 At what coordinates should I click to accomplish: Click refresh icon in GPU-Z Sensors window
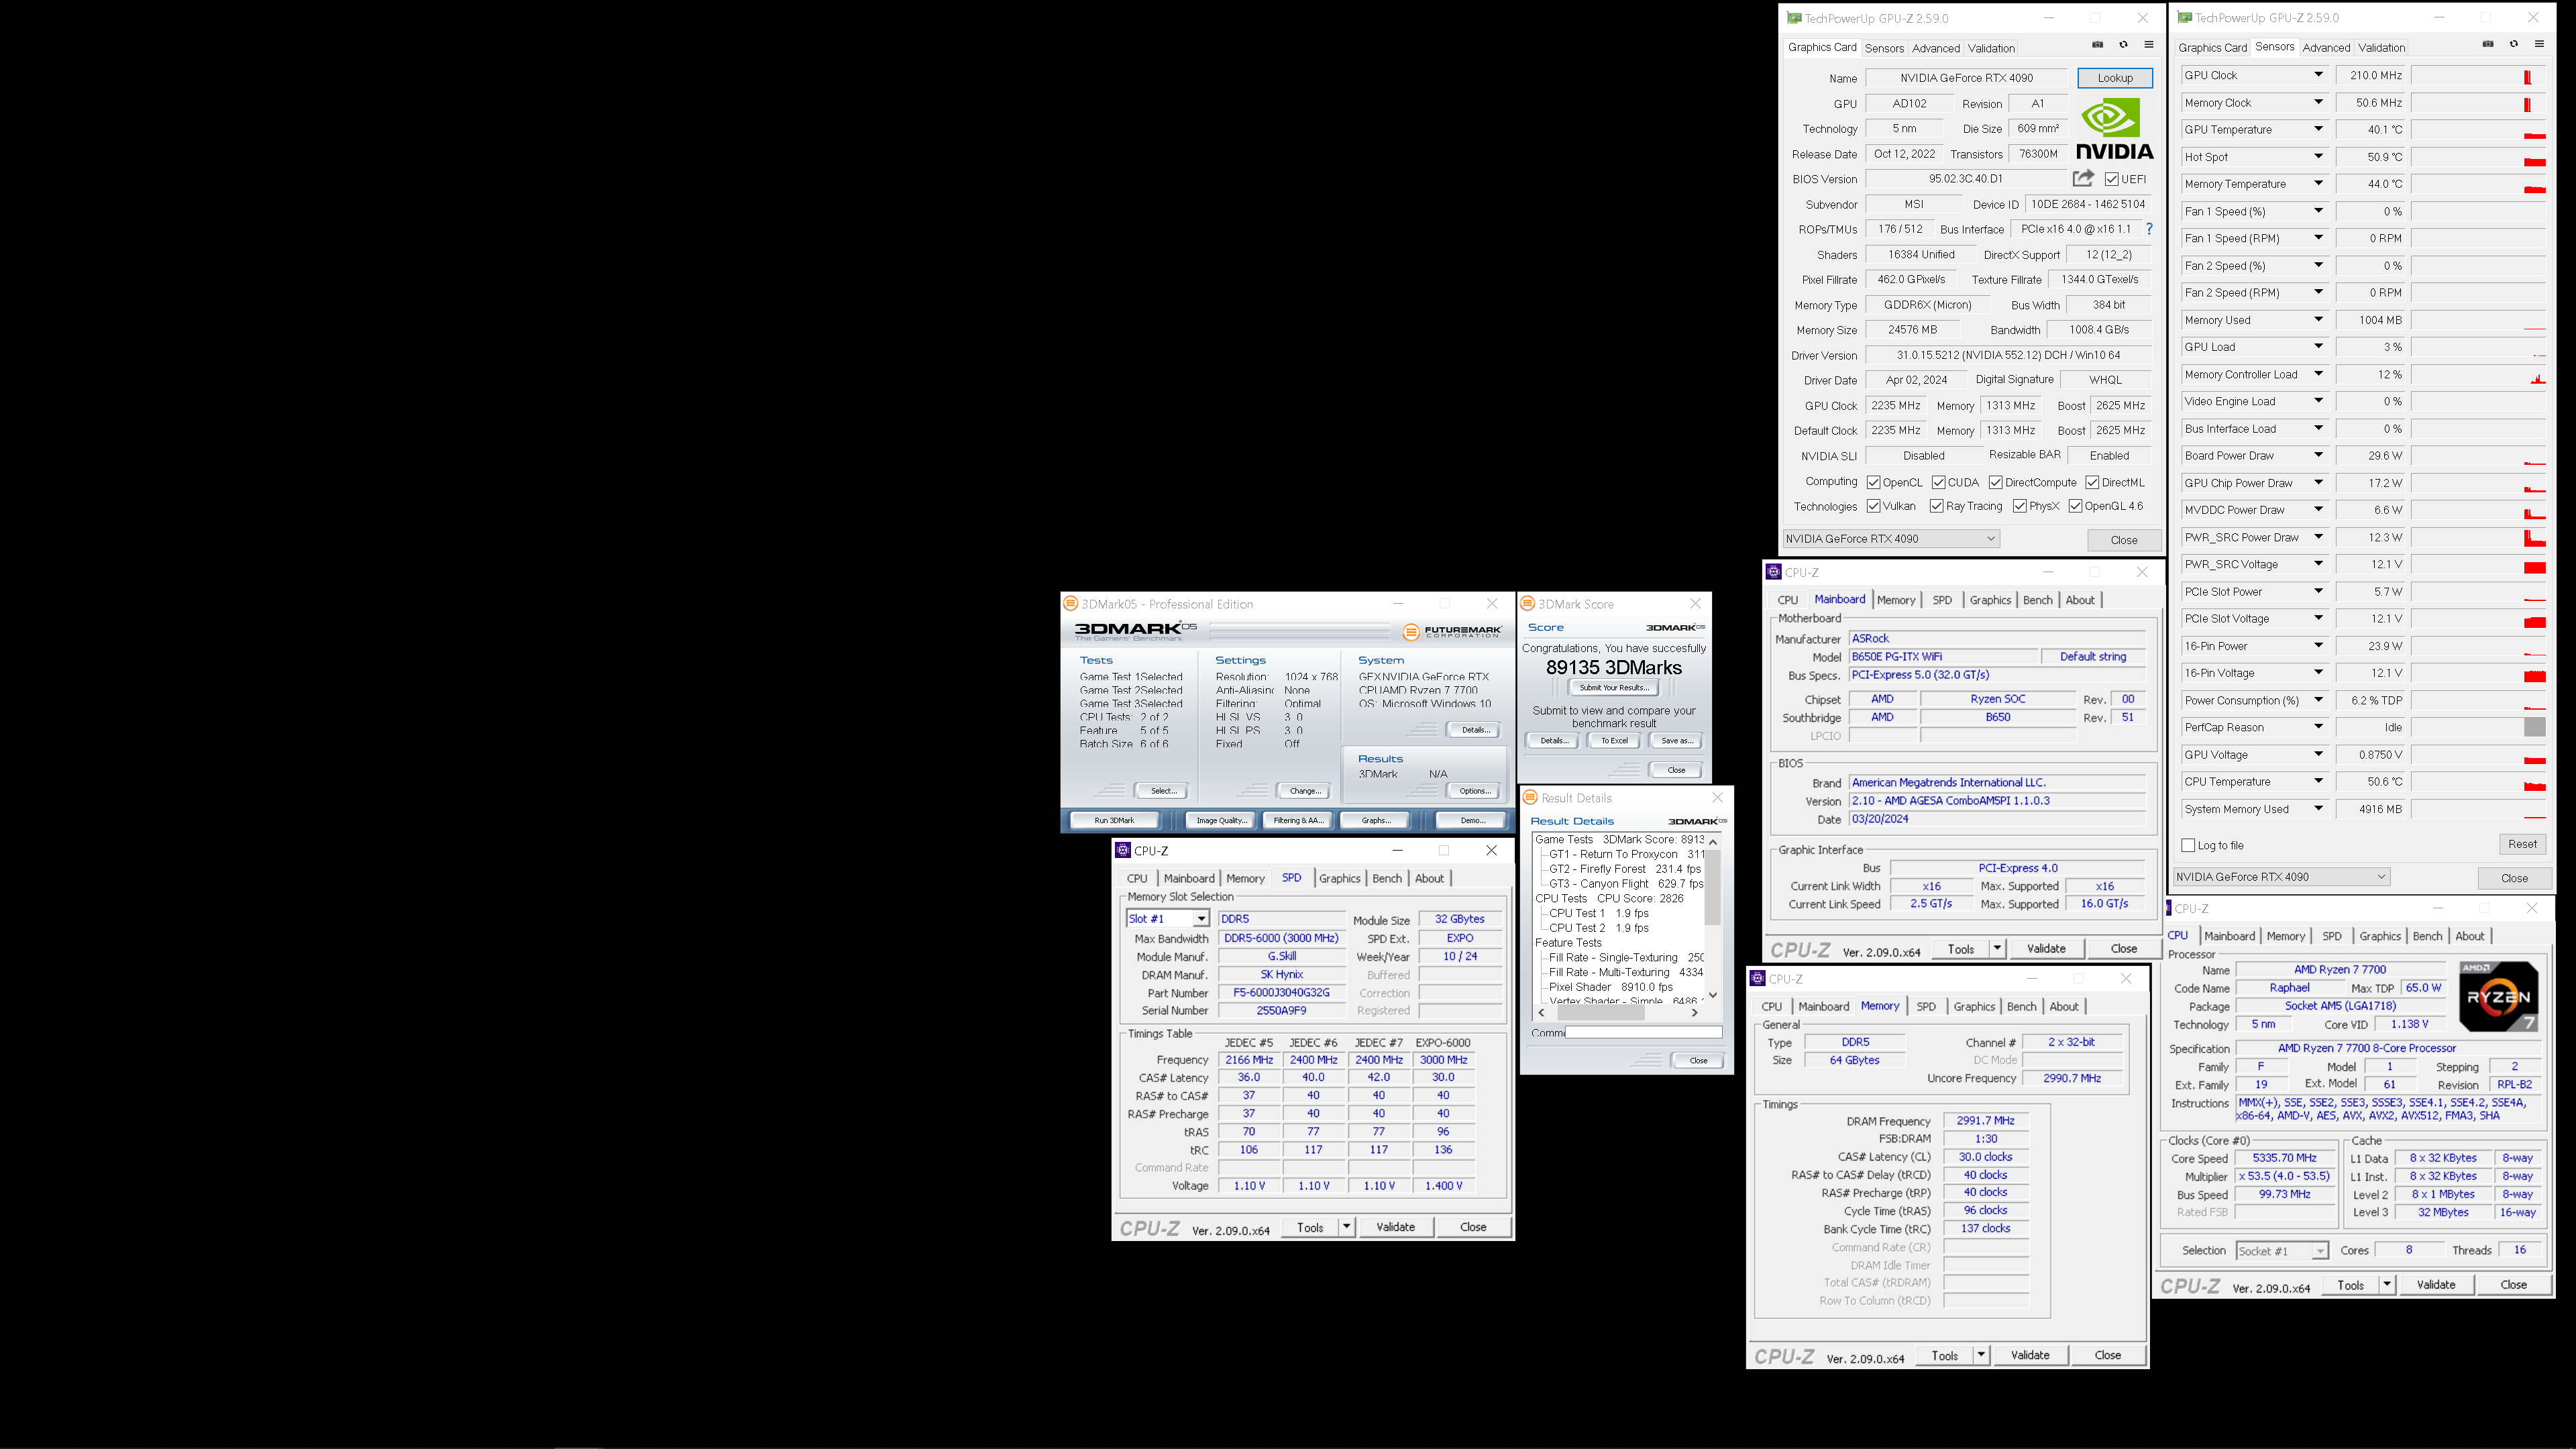[x=2514, y=44]
